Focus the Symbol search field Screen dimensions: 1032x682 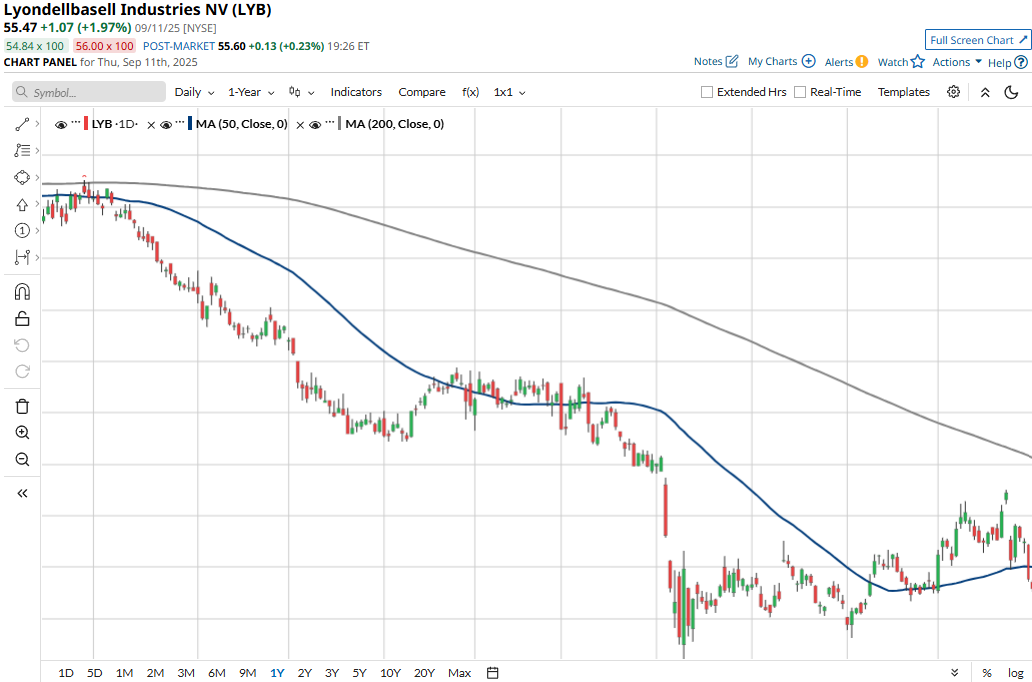(x=89, y=92)
